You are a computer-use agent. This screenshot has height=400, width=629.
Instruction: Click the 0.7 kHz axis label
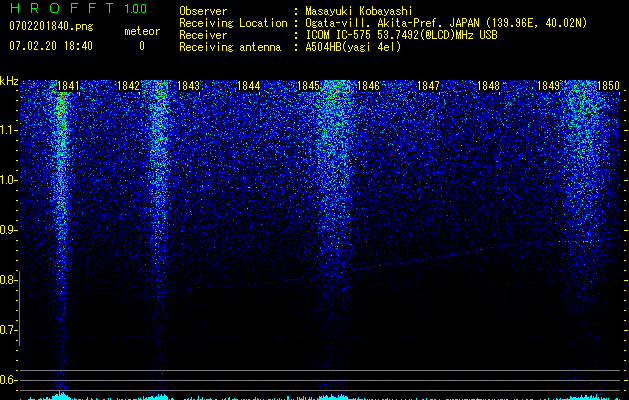point(9,330)
